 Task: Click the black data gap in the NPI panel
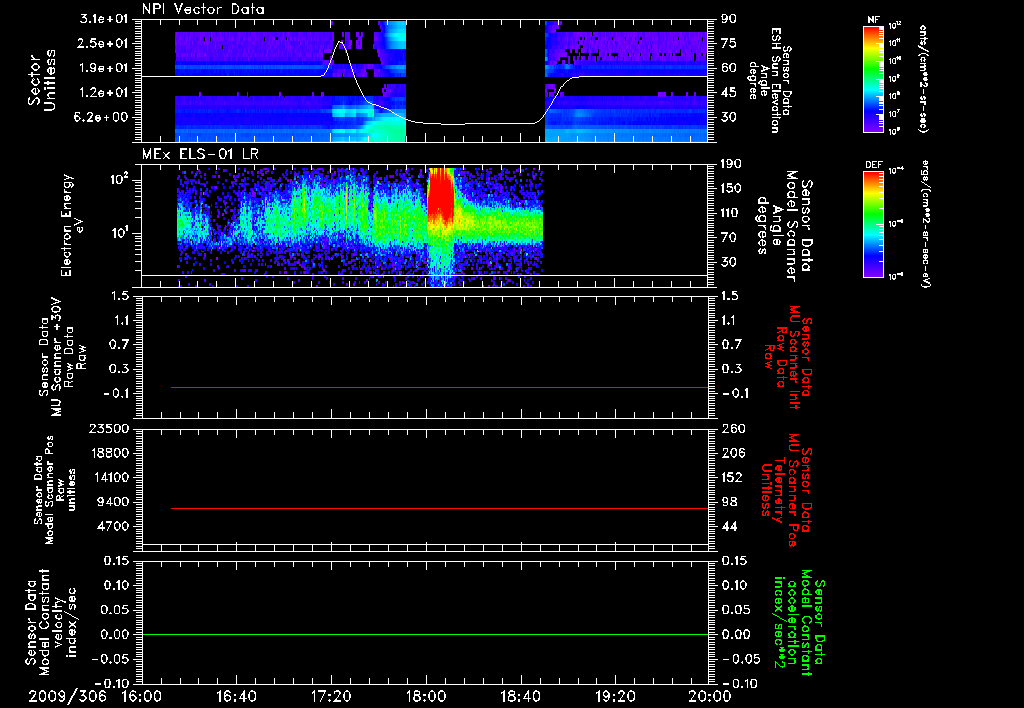click(x=475, y=80)
